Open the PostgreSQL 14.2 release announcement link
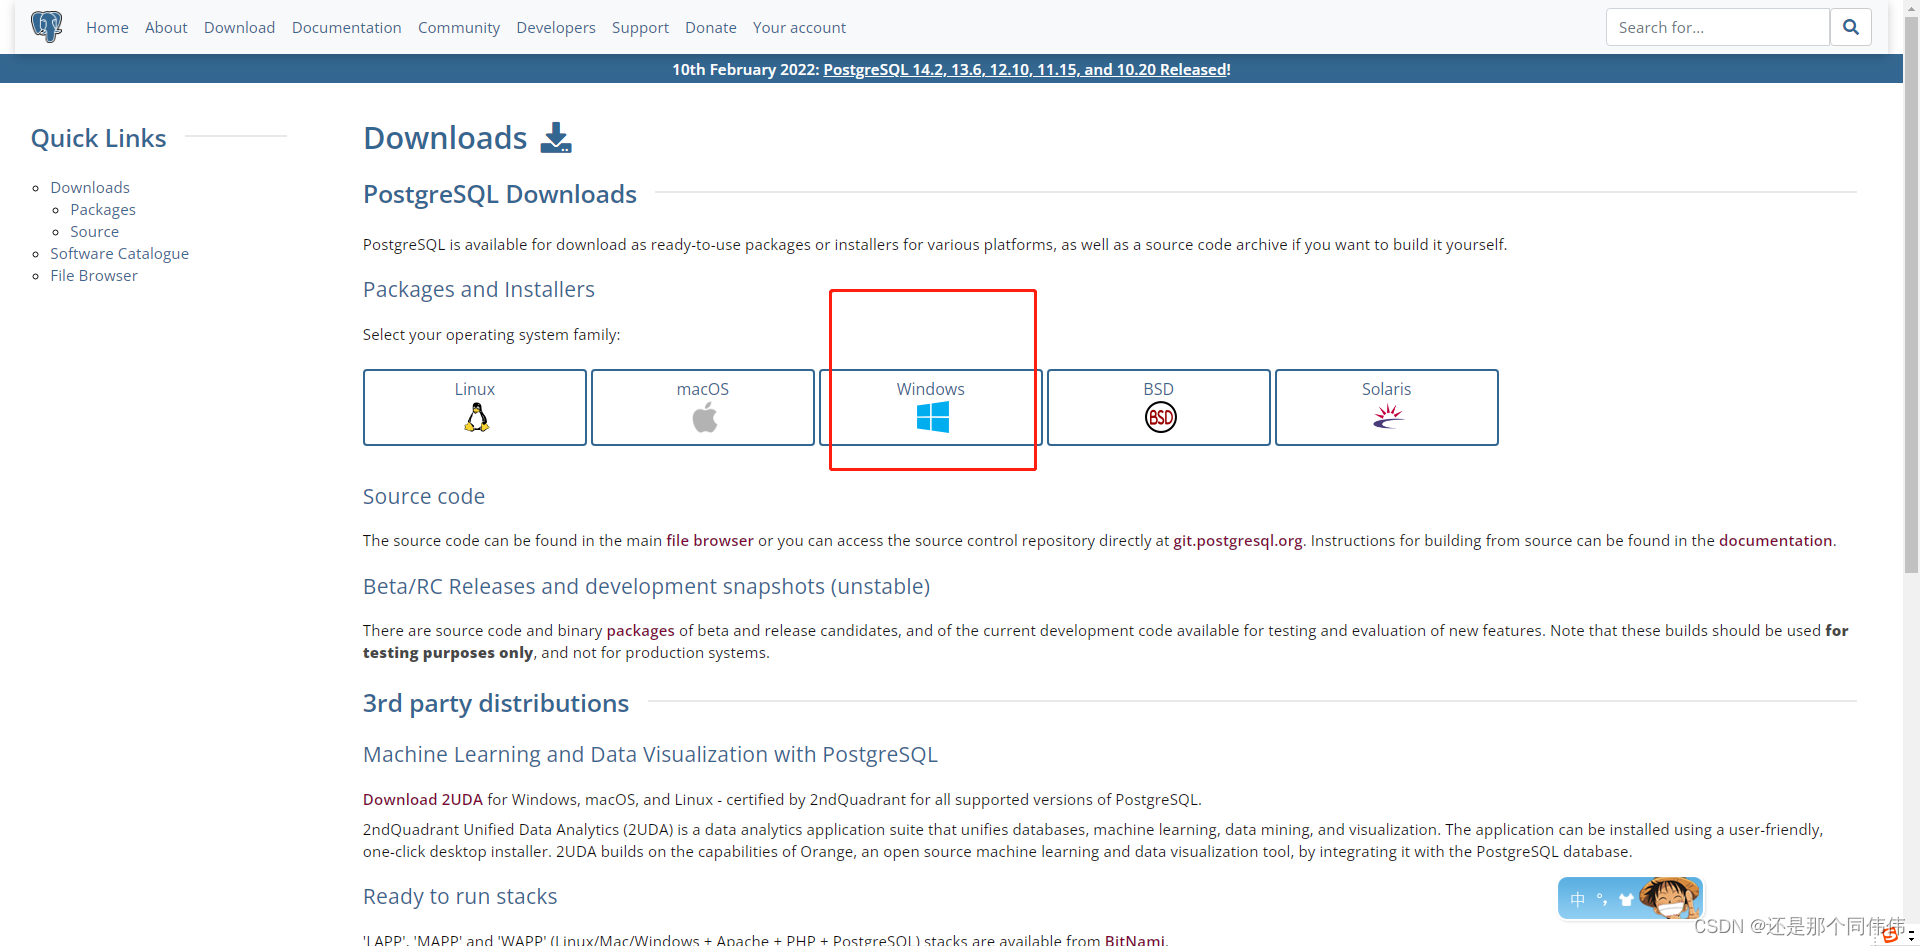 point(1027,69)
